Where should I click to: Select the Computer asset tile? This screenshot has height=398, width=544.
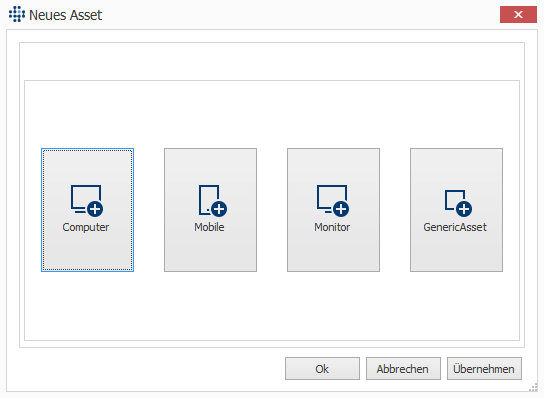click(x=87, y=210)
